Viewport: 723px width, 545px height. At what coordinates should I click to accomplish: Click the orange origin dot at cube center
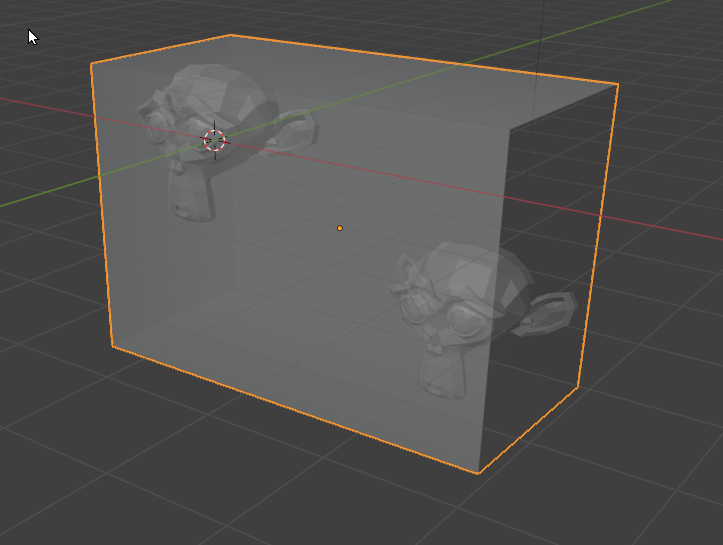point(340,229)
